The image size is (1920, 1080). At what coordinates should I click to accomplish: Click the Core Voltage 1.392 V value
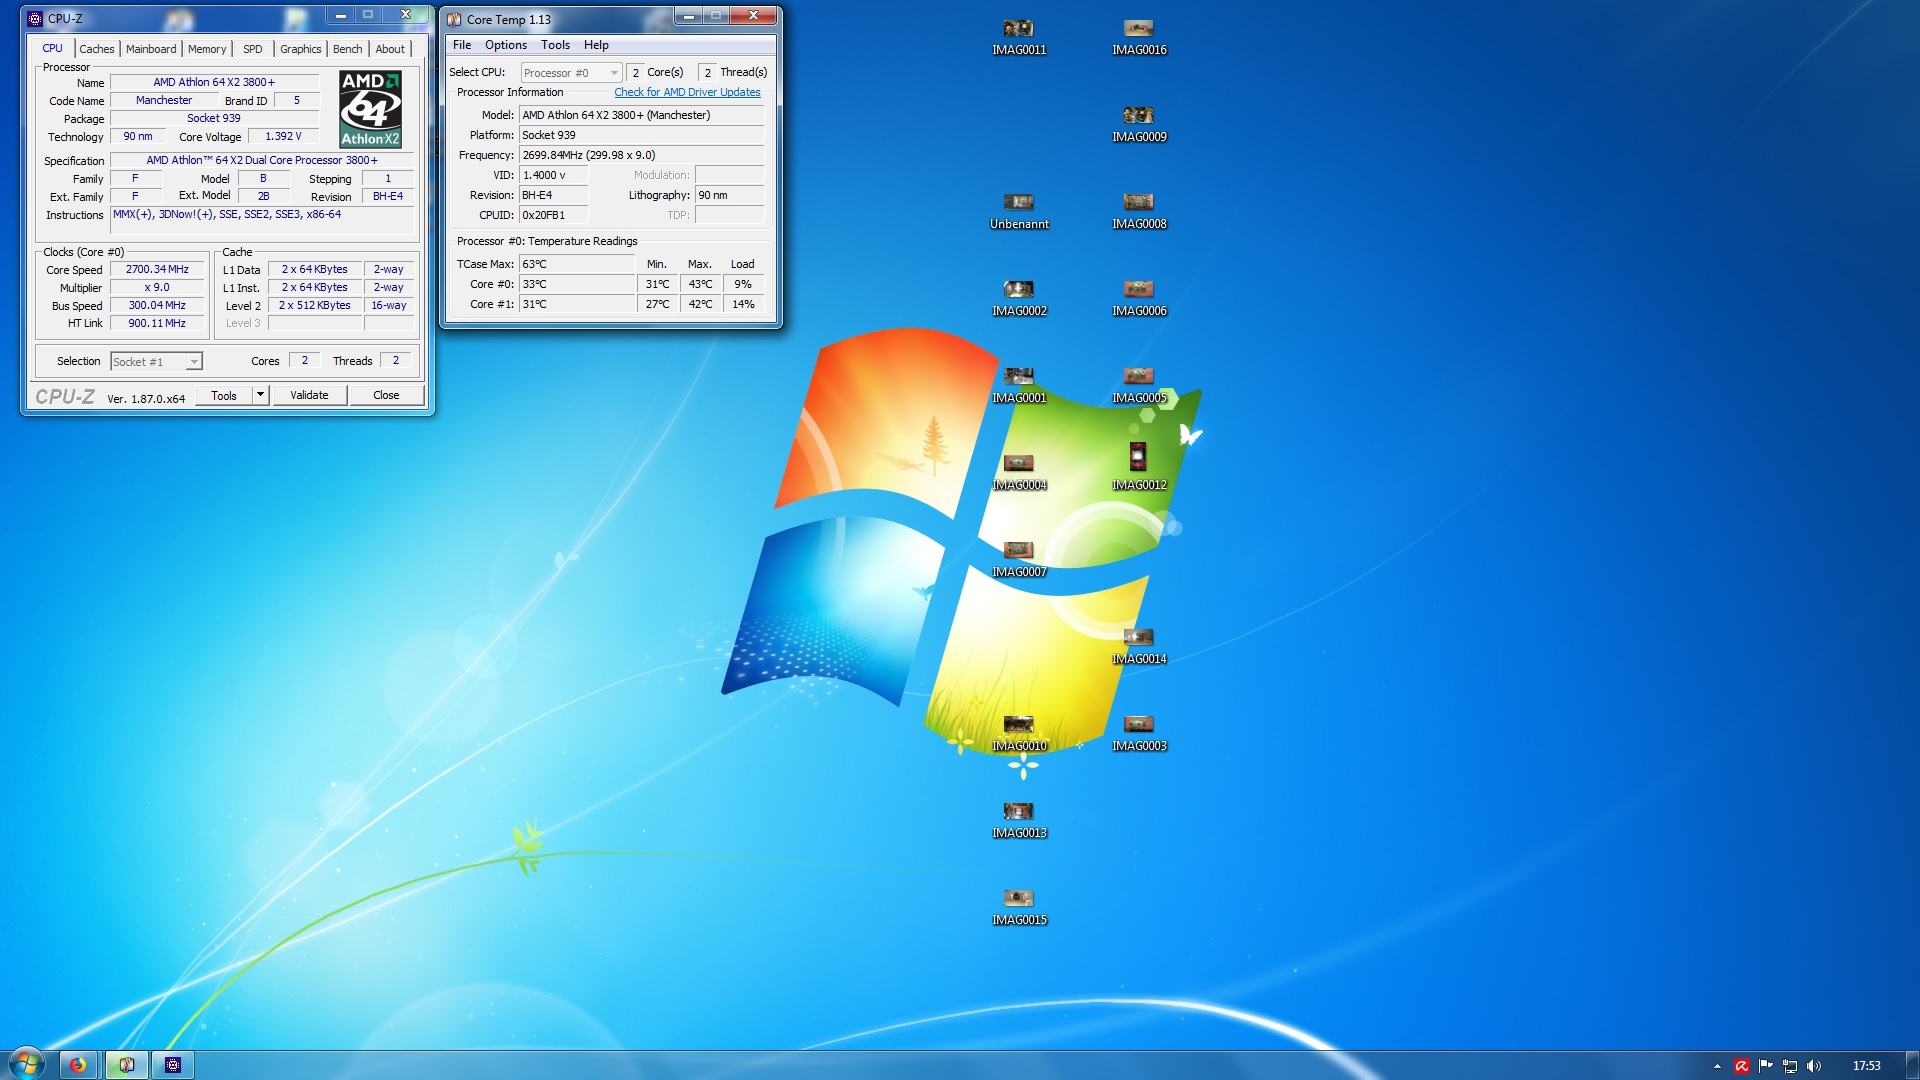[x=283, y=136]
